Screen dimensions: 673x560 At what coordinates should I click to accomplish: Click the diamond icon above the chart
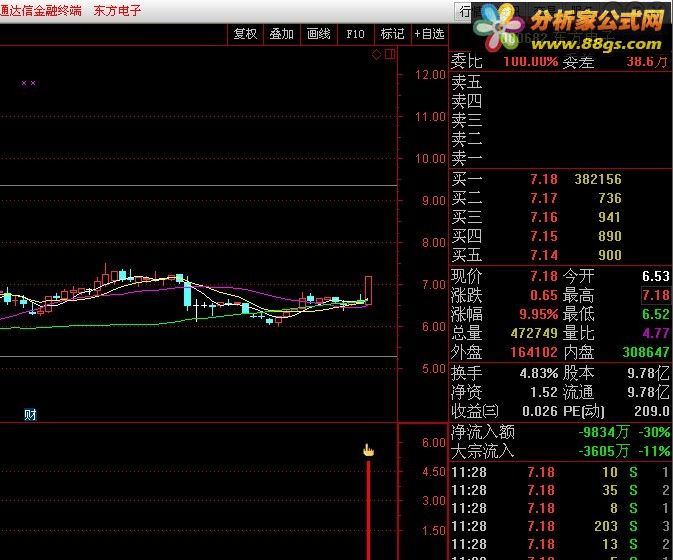pos(376,54)
